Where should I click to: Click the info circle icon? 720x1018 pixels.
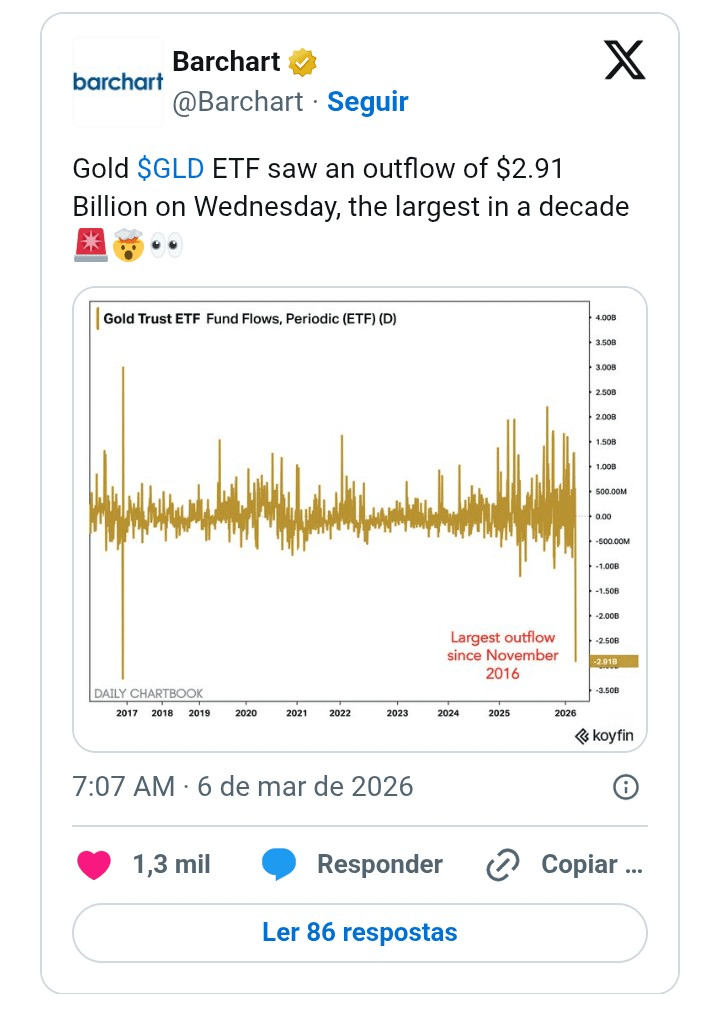(x=625, y=787)
